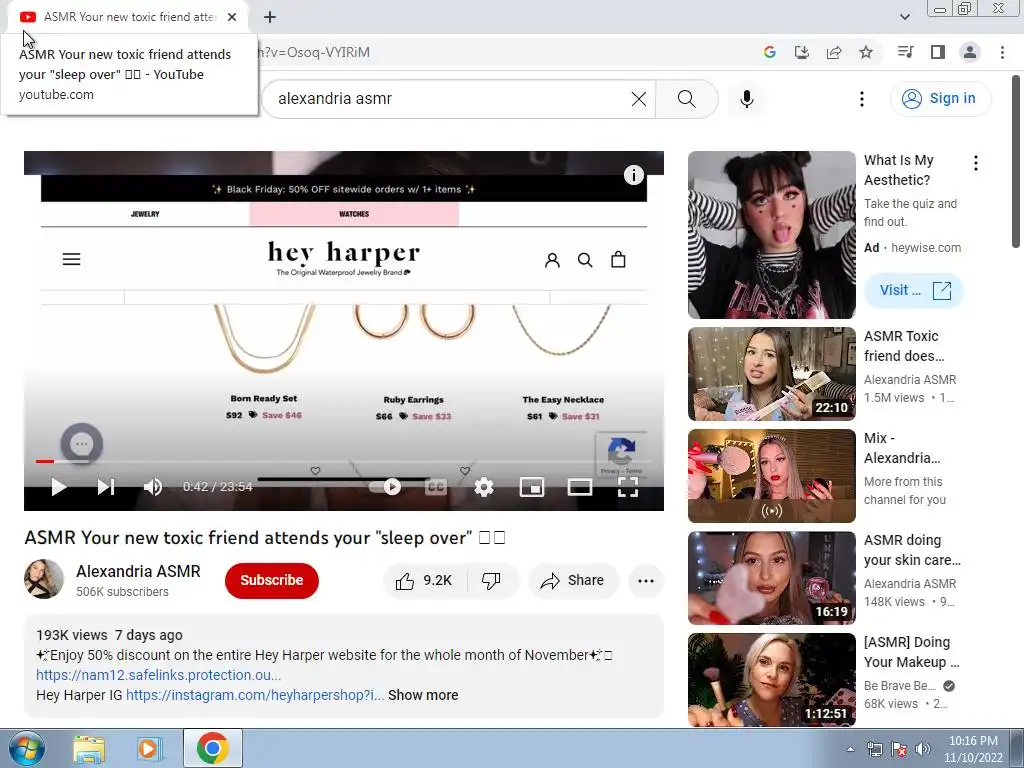Mute the video volume
Screen dimensions: 1024x768
coord(153,487)
